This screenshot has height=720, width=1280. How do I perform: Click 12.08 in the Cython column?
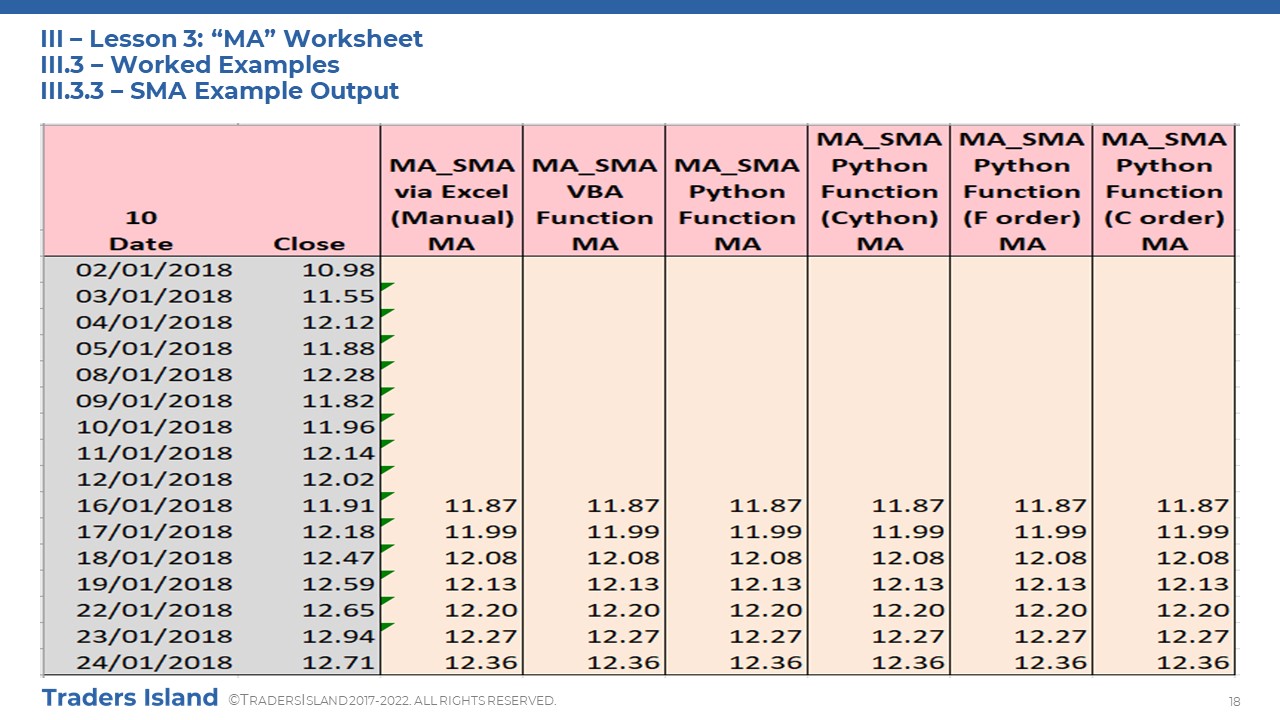click(x=908, y=557)
